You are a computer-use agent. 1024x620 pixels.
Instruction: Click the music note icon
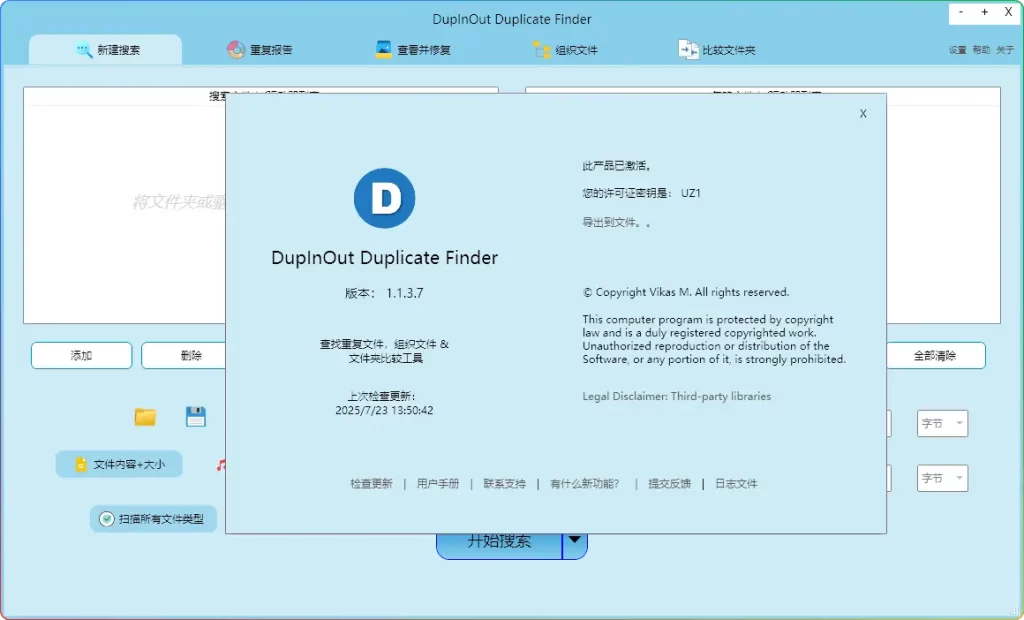221,465
